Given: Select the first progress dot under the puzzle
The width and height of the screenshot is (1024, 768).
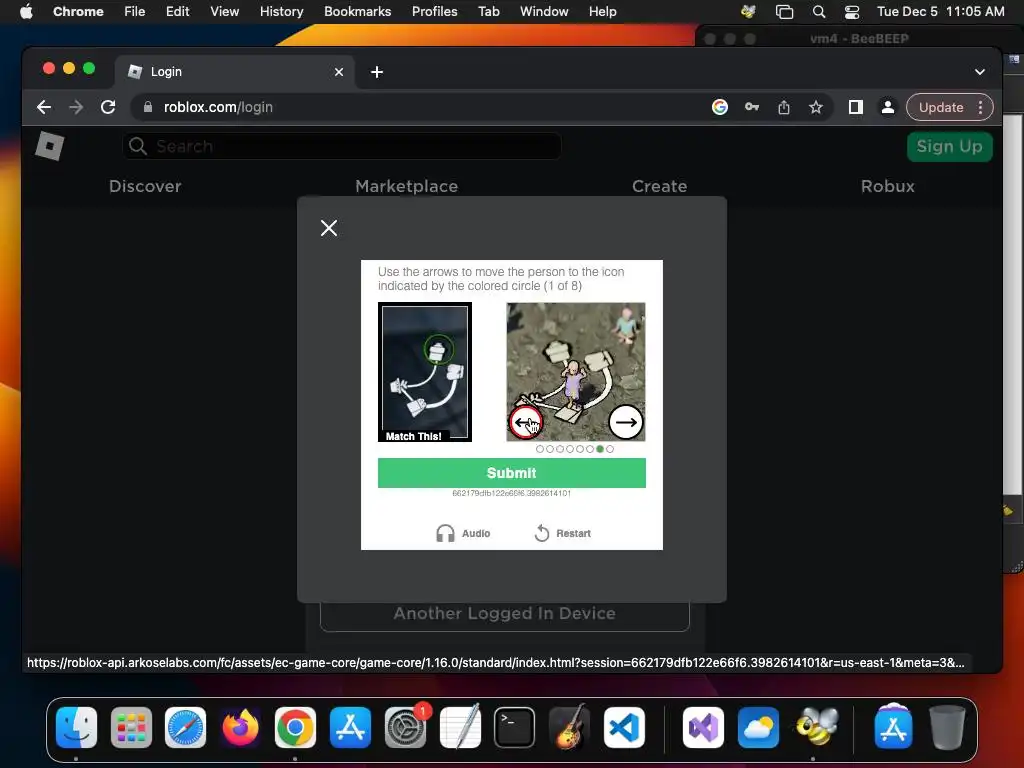Looking at the screenshot, I should tap(539, 449).
